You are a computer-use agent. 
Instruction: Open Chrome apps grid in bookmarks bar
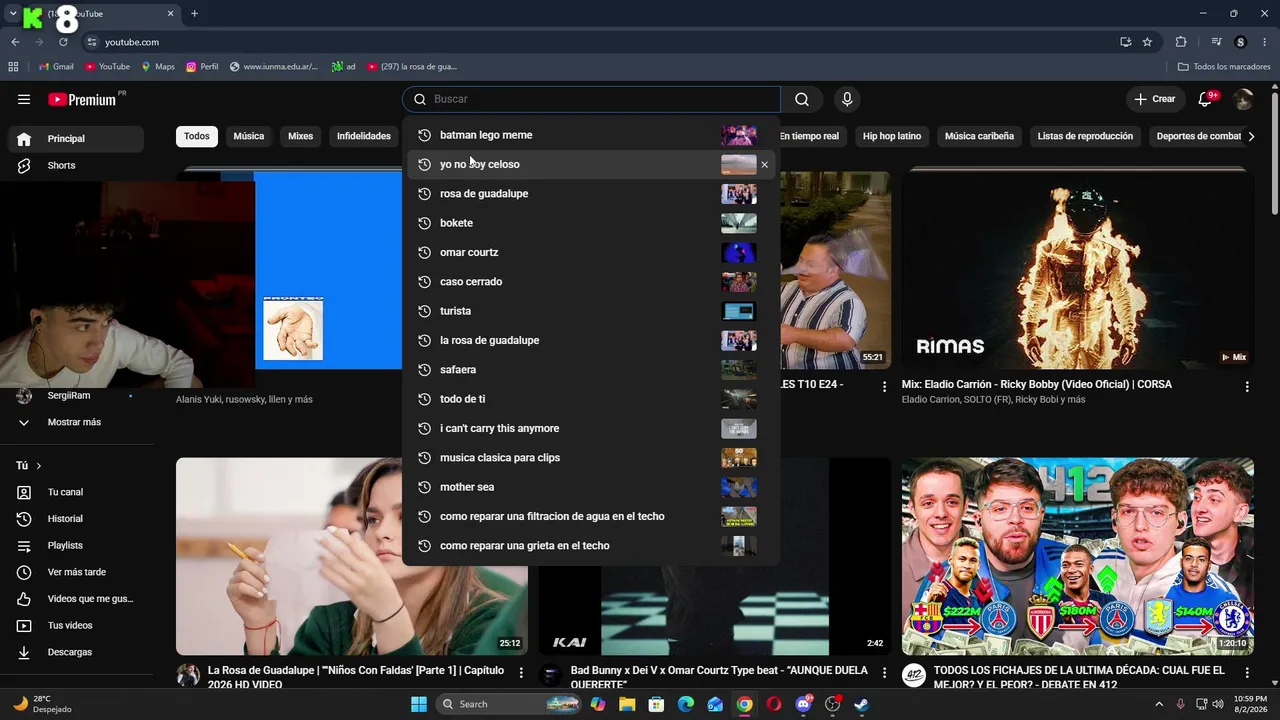click(13, 67)
